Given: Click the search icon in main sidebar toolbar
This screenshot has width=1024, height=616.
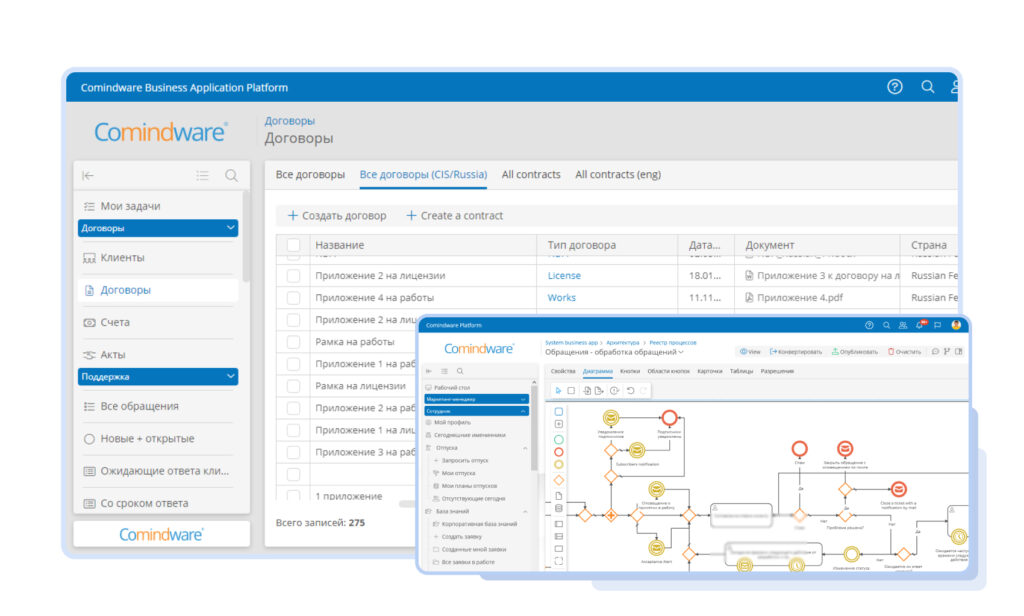Looking at the screenshot, I should 231,175.
